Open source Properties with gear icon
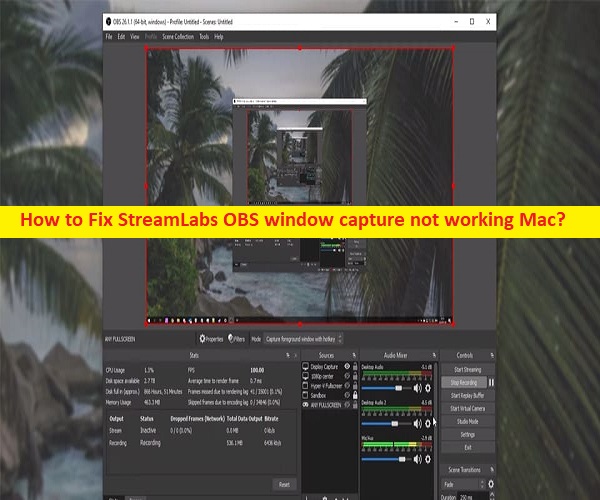 point(211,339)
